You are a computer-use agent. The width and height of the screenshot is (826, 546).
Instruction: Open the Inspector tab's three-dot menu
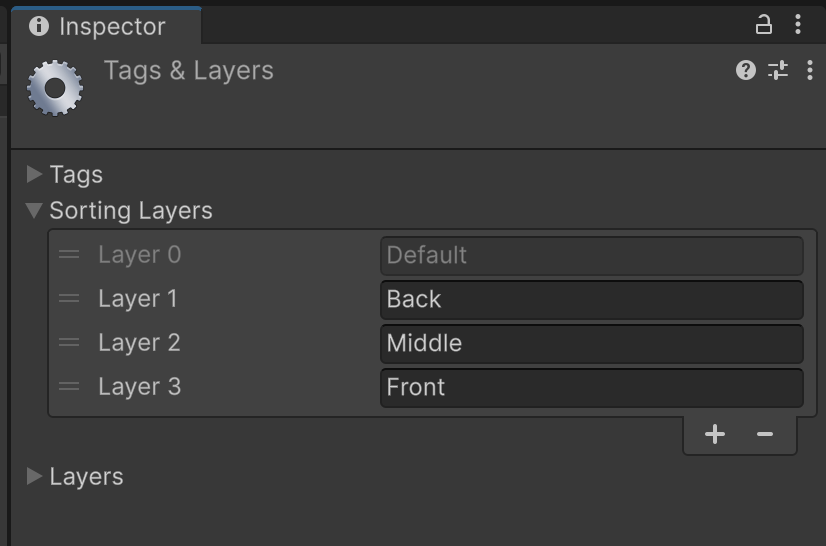798,25
